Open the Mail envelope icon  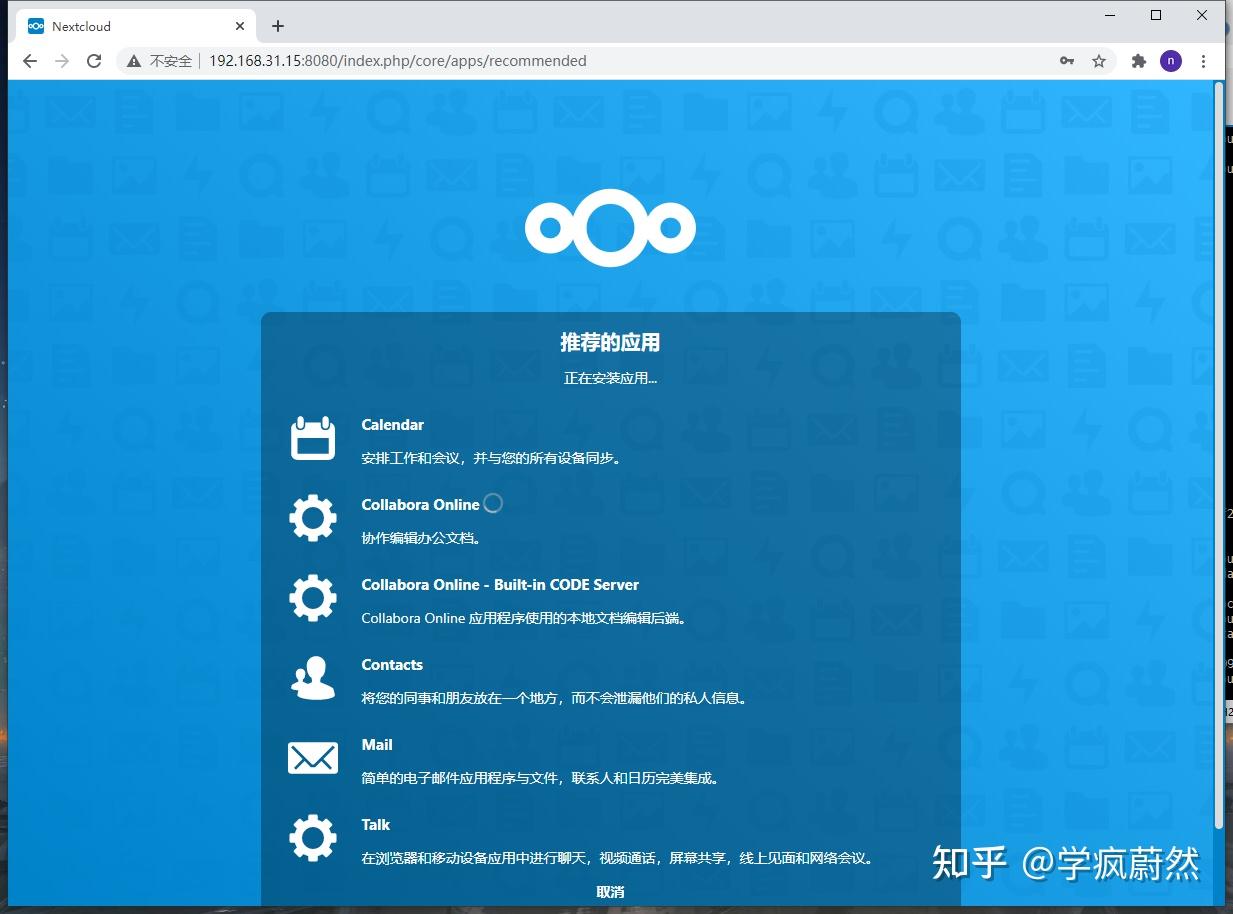[x=312, y=758]
